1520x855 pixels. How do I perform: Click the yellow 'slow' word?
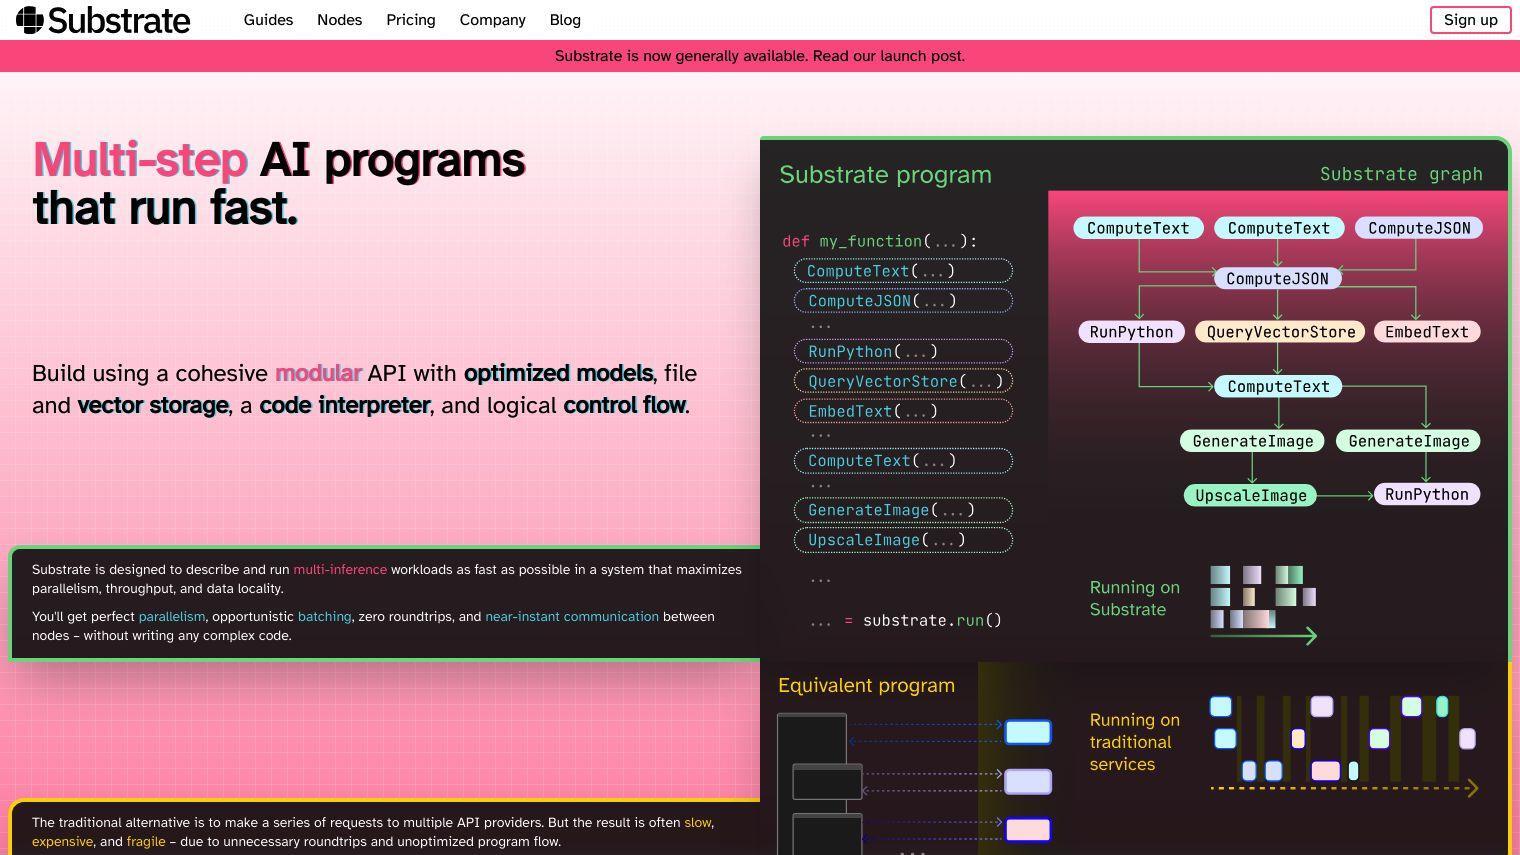tap(697, 822)
